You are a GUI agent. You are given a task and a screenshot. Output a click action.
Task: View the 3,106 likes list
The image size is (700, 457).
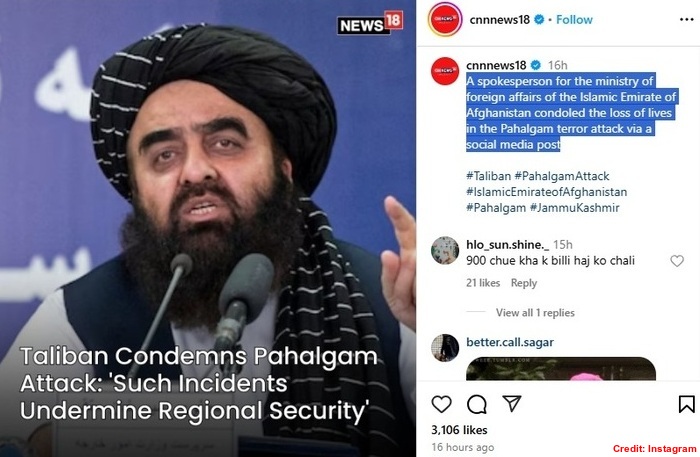pyautogui.click(x=459, y=430)
